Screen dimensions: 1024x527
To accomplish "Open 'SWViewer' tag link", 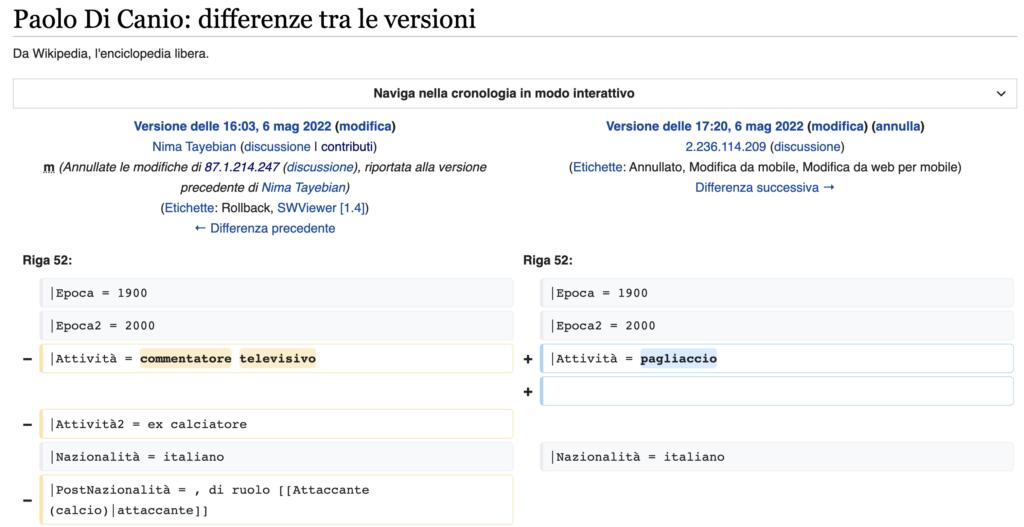I will (x=307, y=208).
